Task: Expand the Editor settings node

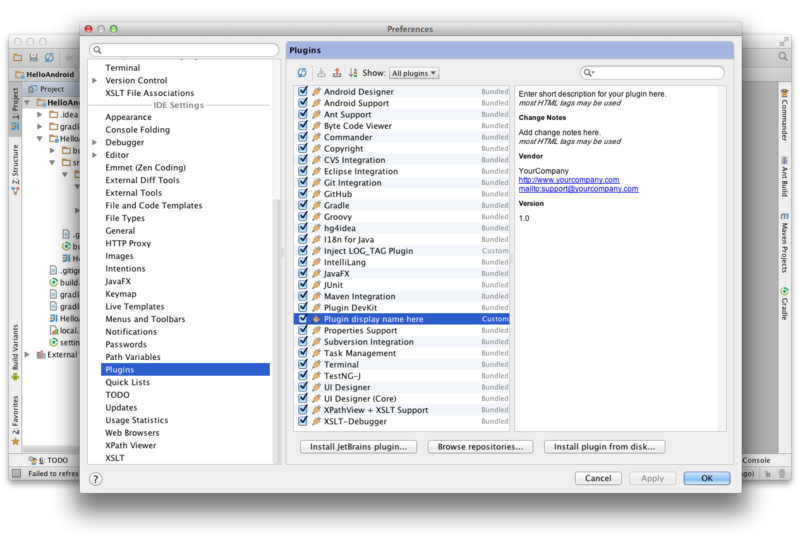Action: (x=94, y=155)
